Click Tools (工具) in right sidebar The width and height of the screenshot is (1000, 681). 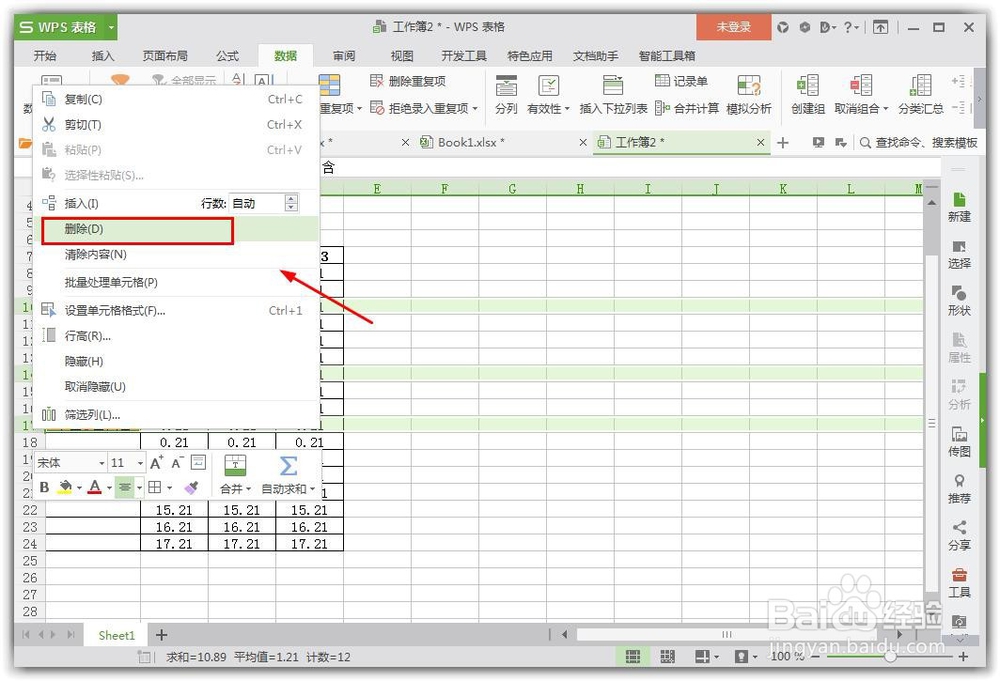(959, 583)
